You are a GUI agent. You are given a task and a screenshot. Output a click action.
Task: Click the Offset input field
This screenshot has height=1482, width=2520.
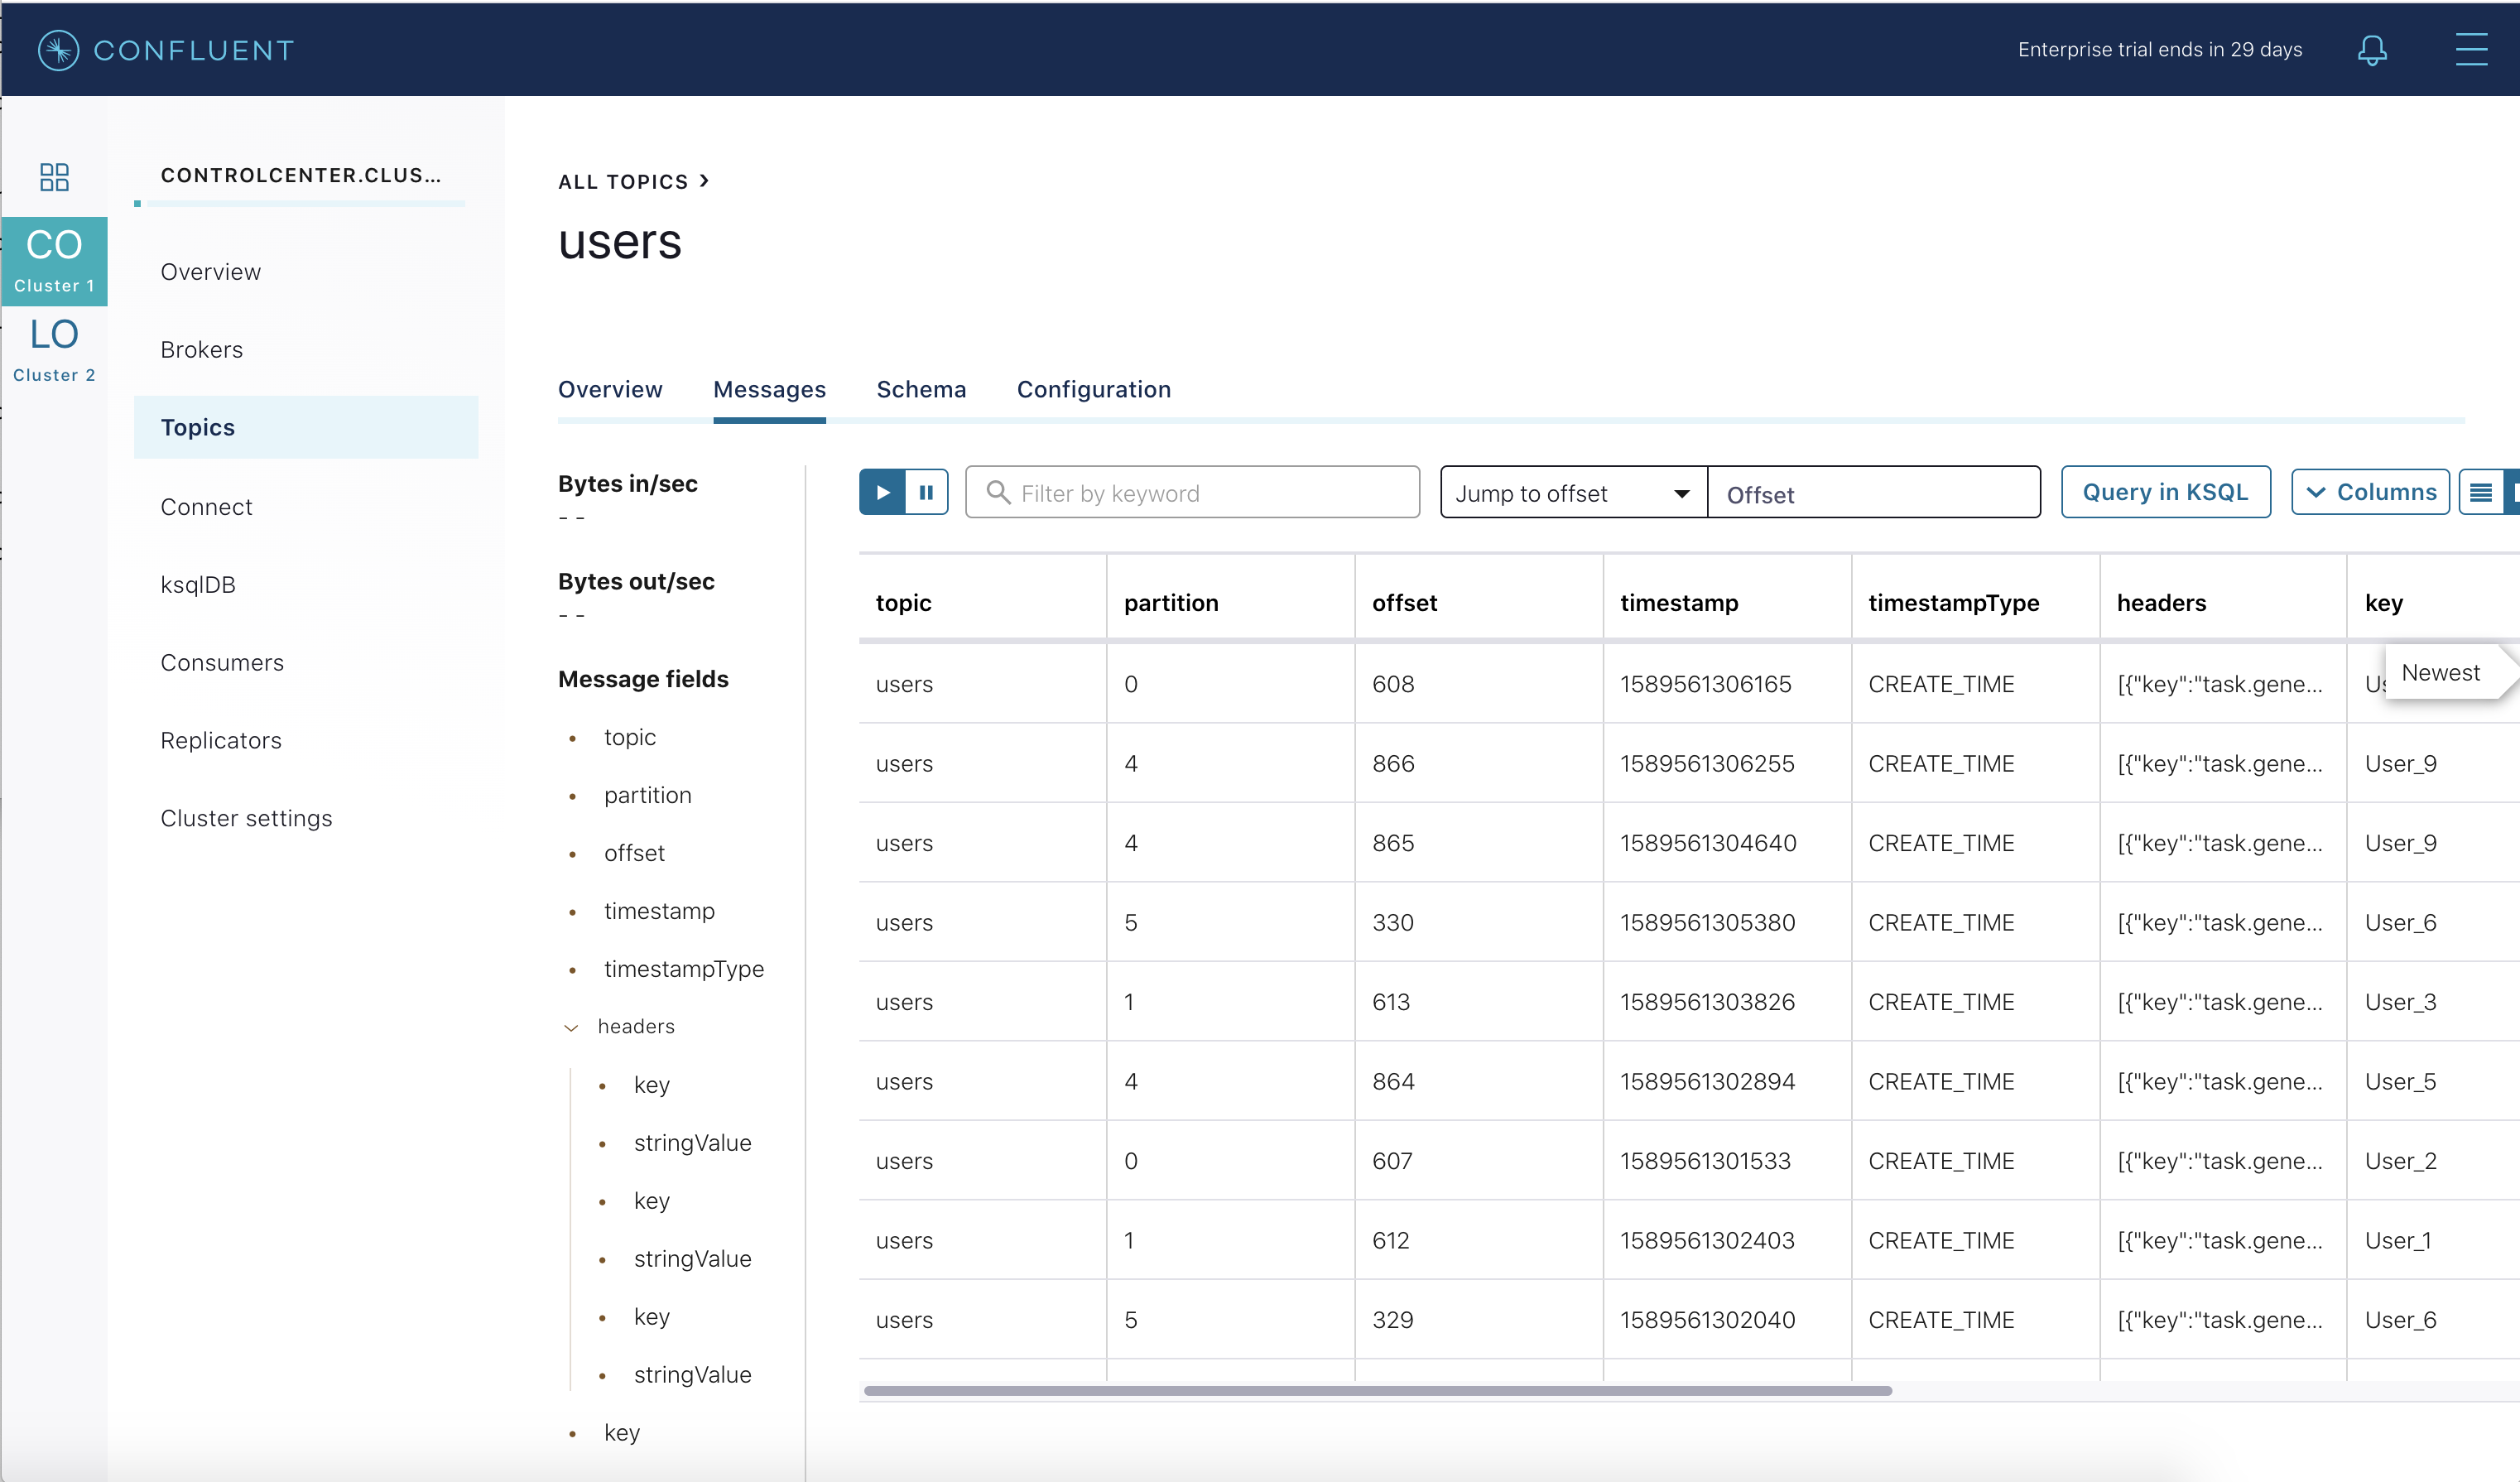coord(1873,492)
